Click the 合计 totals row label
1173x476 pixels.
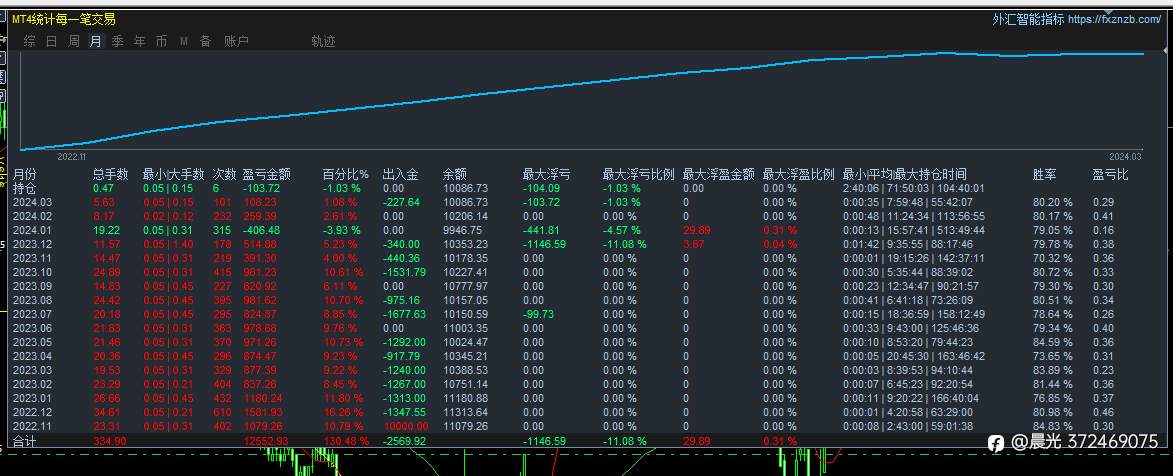coord(24,442)
